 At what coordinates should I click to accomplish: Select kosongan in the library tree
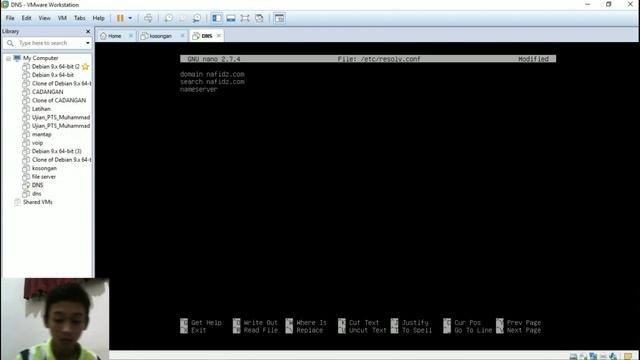(44, 168)
